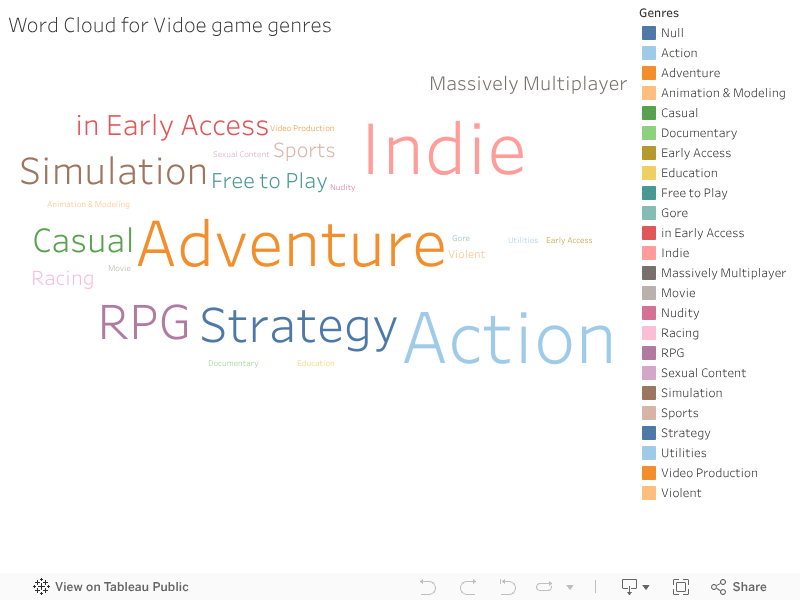Click 'Animation & Modeling' word in cloud
The width and height of the screenshot is (800, 600).
(x=88, y=204)
